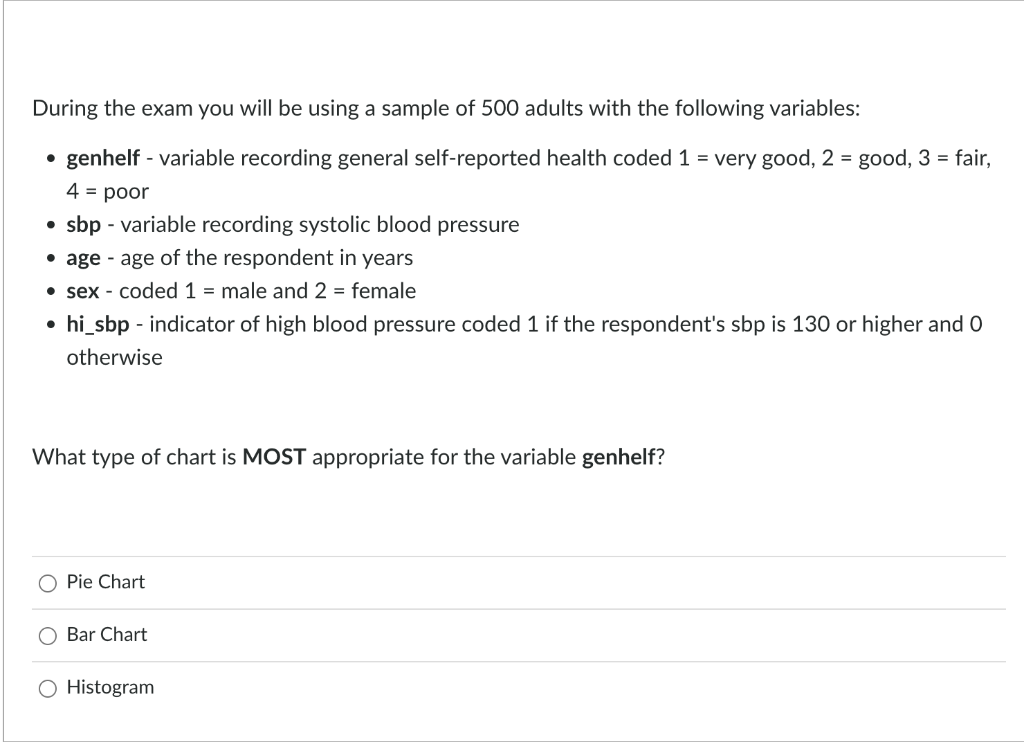Click the 'During the exam' intro sentence

[x=446, y=108]
